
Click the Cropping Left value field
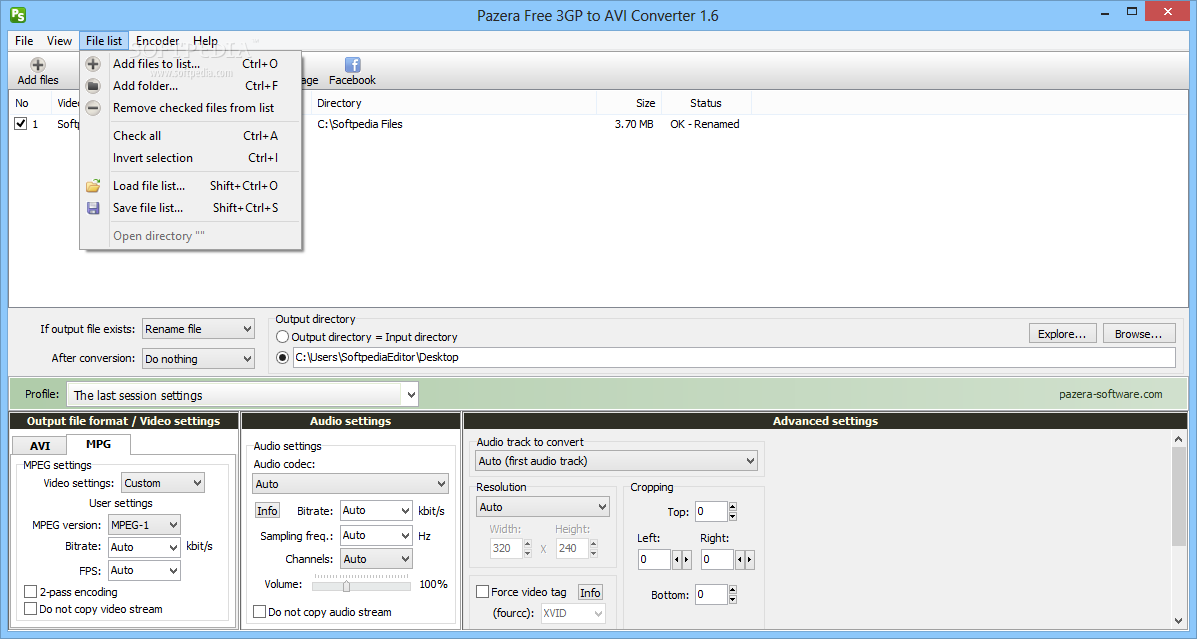point(654,560)
